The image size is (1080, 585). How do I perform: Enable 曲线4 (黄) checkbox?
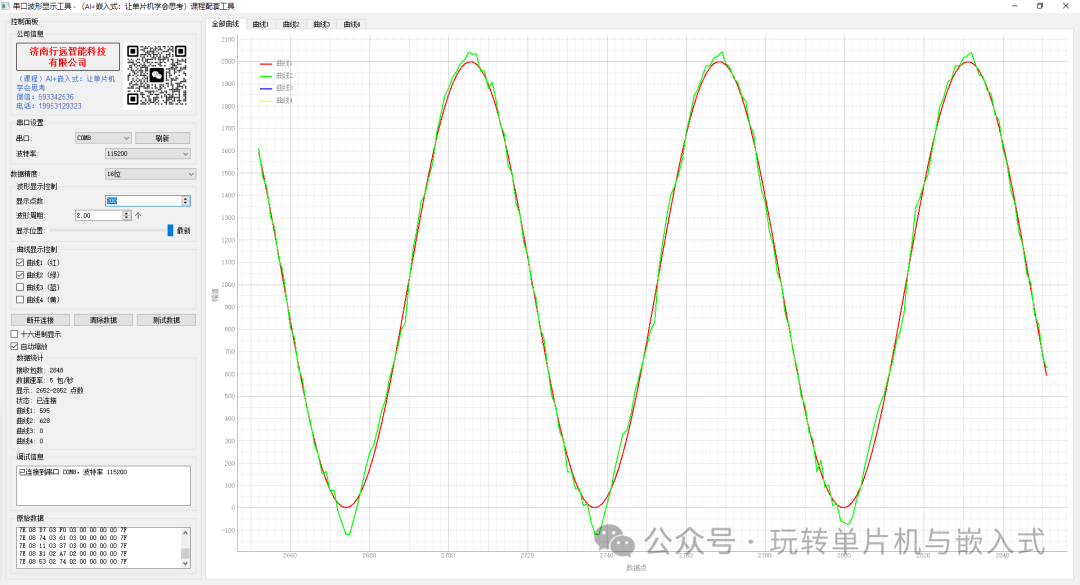tap(20, 300)
